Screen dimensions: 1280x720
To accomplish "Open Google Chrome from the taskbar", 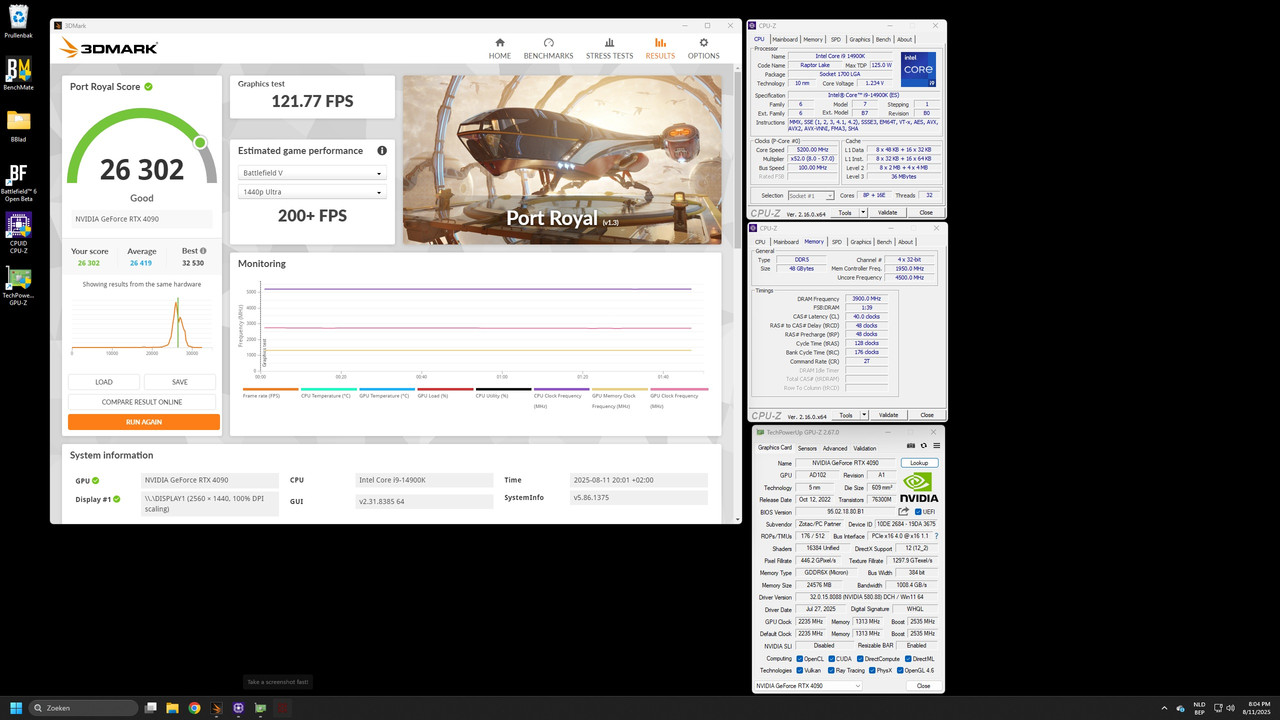I will click(194, 708).
